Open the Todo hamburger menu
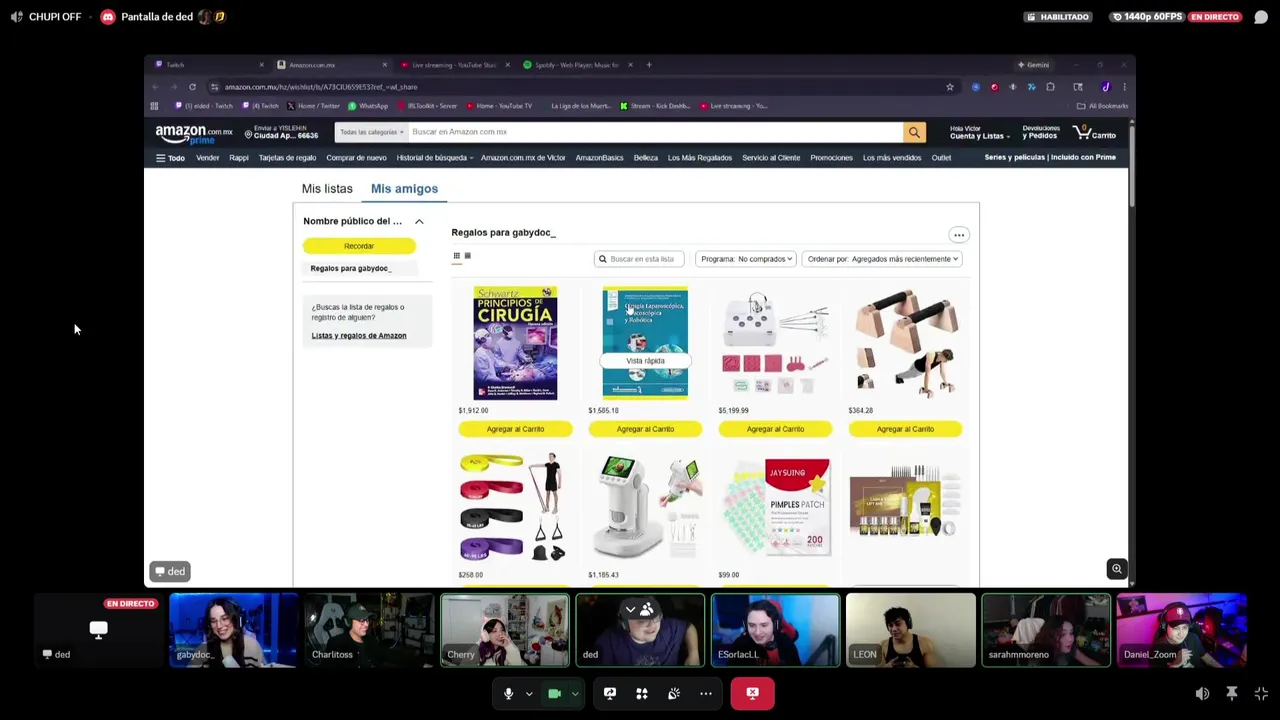The image size is (1280, 720). click(x=170, y=158)
